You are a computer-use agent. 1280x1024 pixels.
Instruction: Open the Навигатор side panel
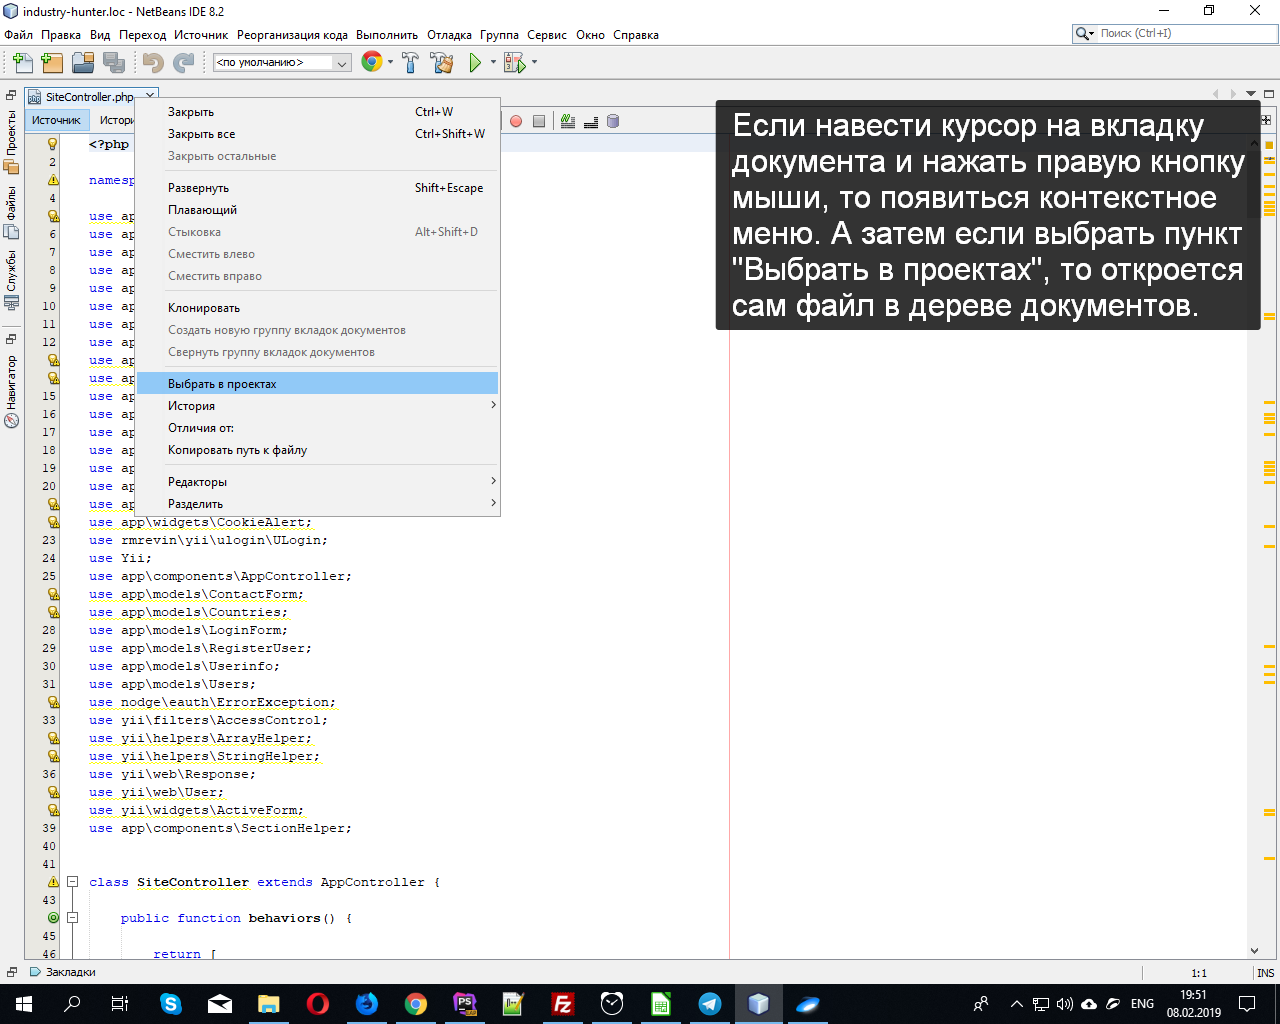click(x=12, y=390)
